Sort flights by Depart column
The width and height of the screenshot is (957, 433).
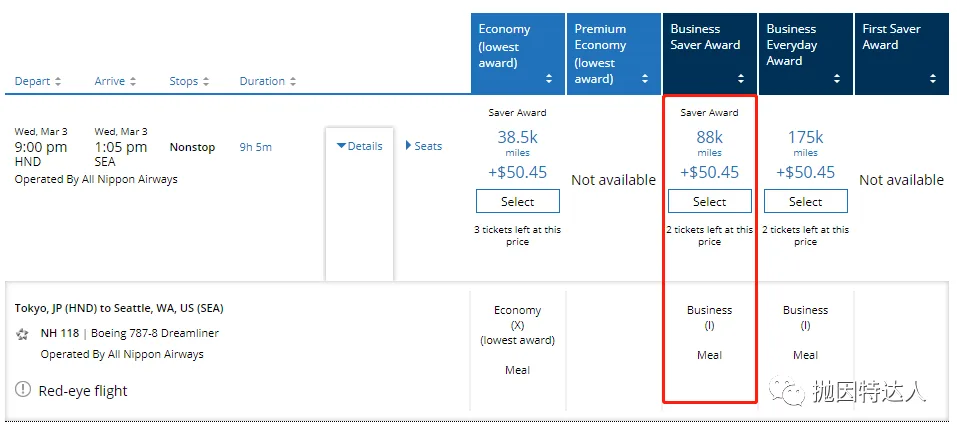coord(38,81)
